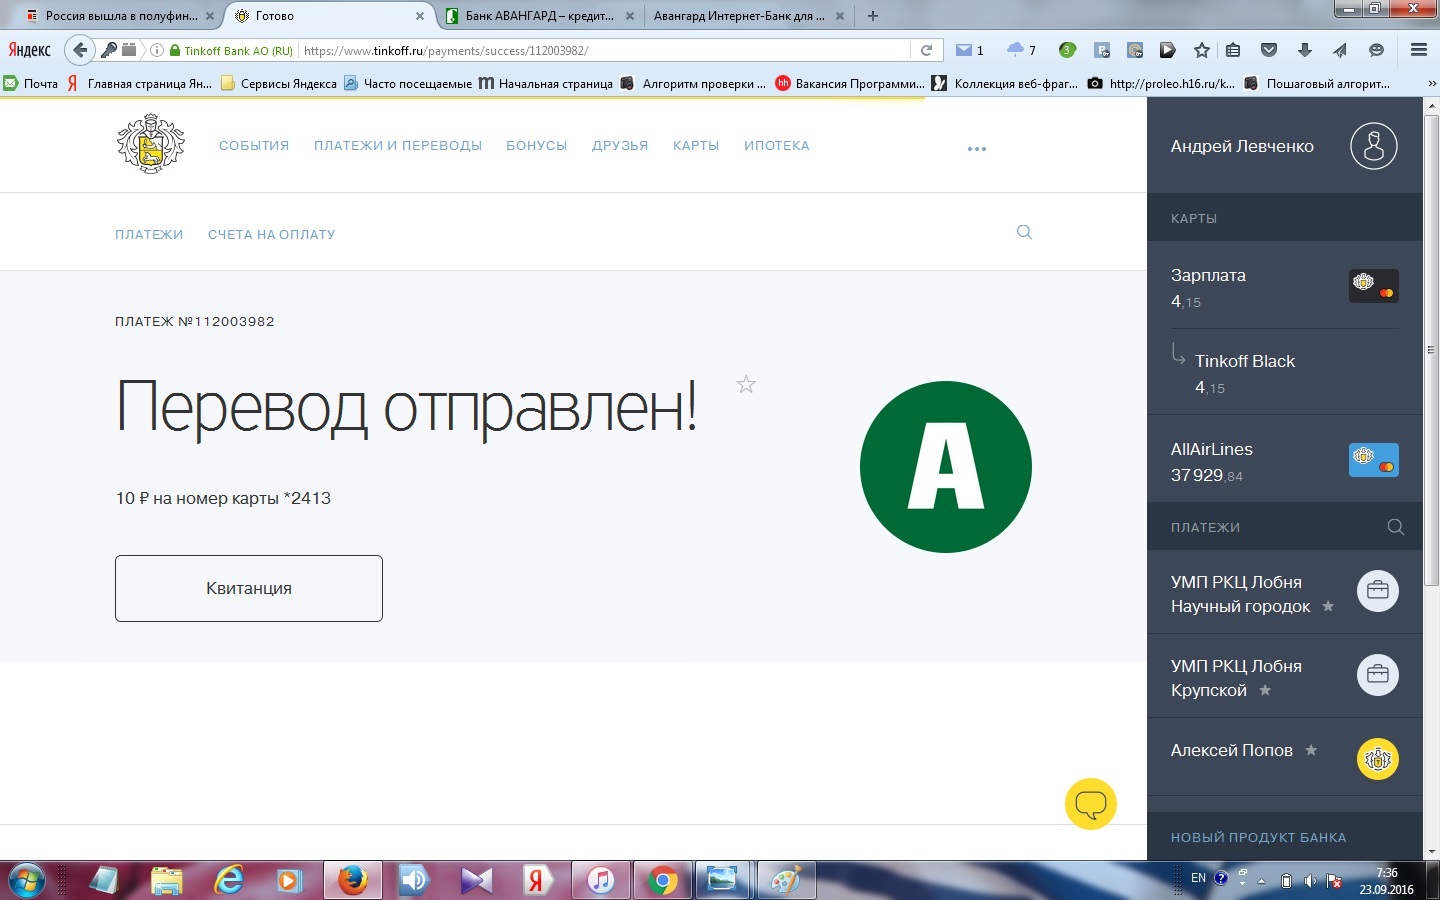Click the green A recipient bank logo

point(946,466)
